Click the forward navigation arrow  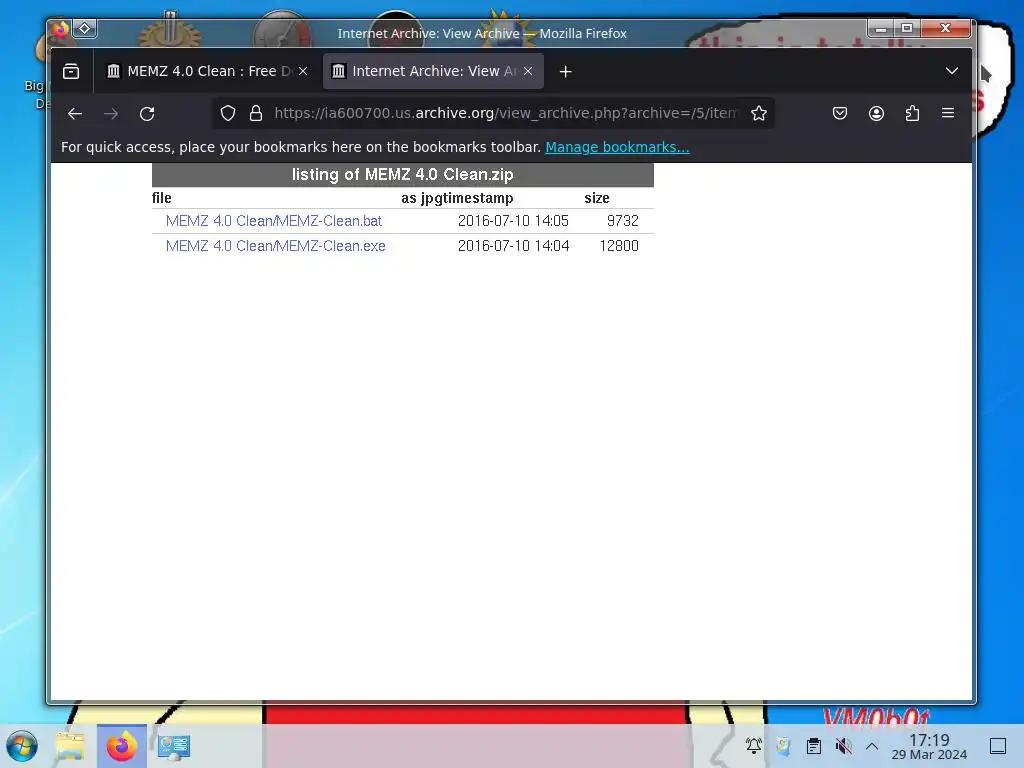[x=111, y=114]
